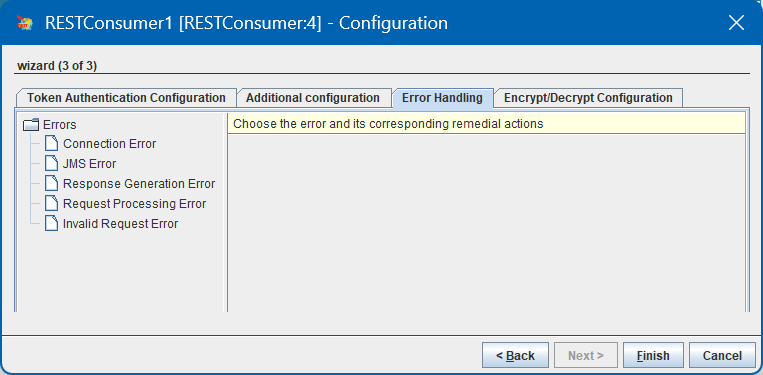Click the Request Processing Error document icon
The width and height of the screenshot is (763, 375).
[x=51, y=204]
